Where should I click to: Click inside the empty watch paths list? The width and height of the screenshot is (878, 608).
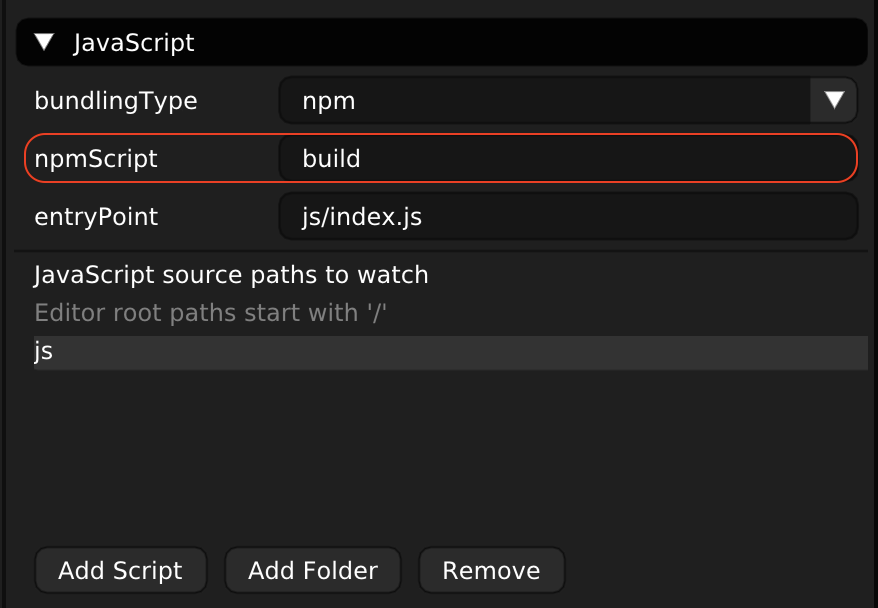(x=440, y=450)
